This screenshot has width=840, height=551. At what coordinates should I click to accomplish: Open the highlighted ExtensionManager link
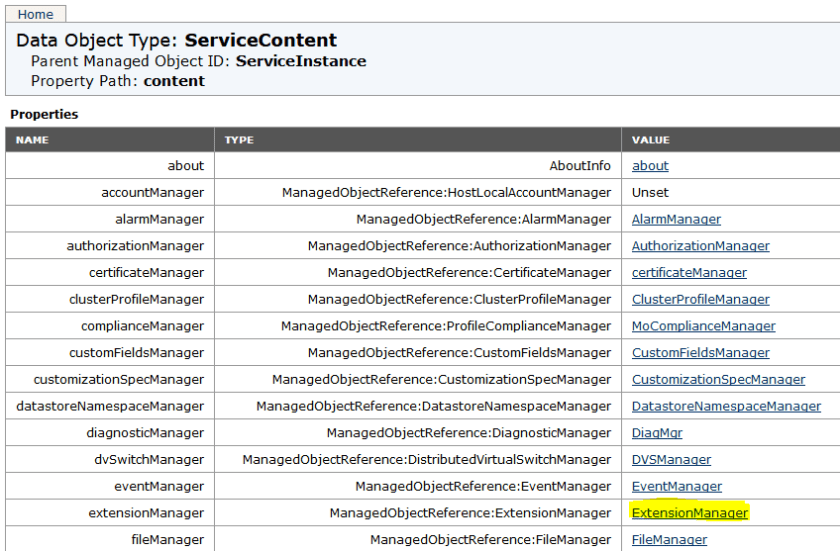pos(689,513)
